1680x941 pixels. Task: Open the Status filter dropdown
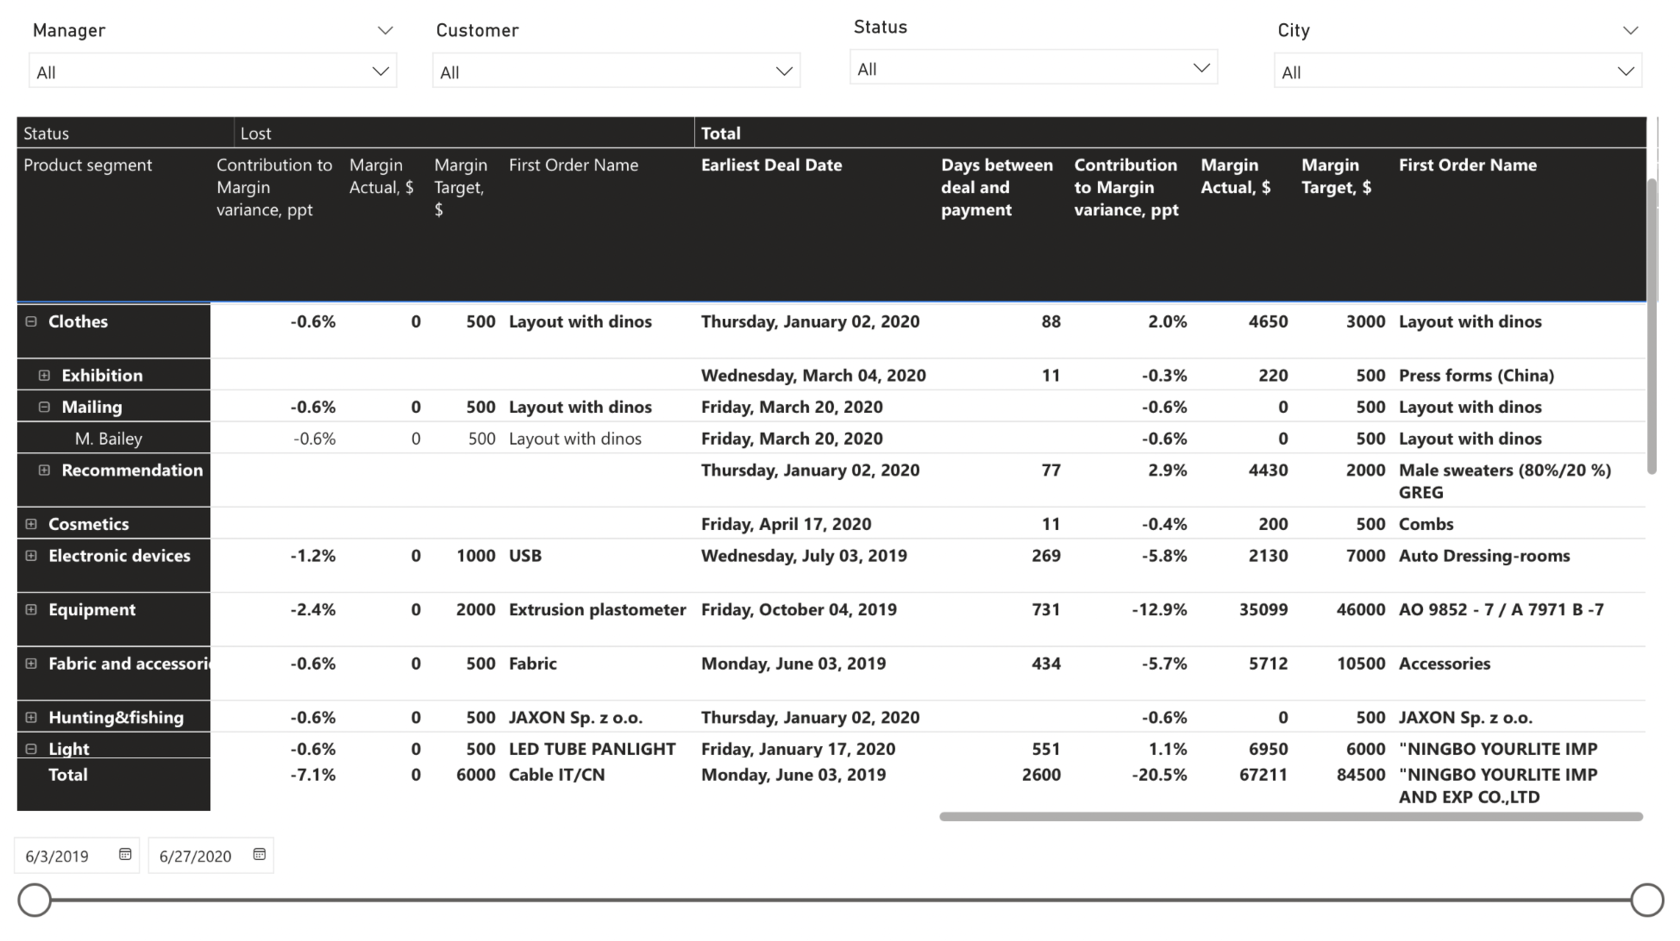1033,68
